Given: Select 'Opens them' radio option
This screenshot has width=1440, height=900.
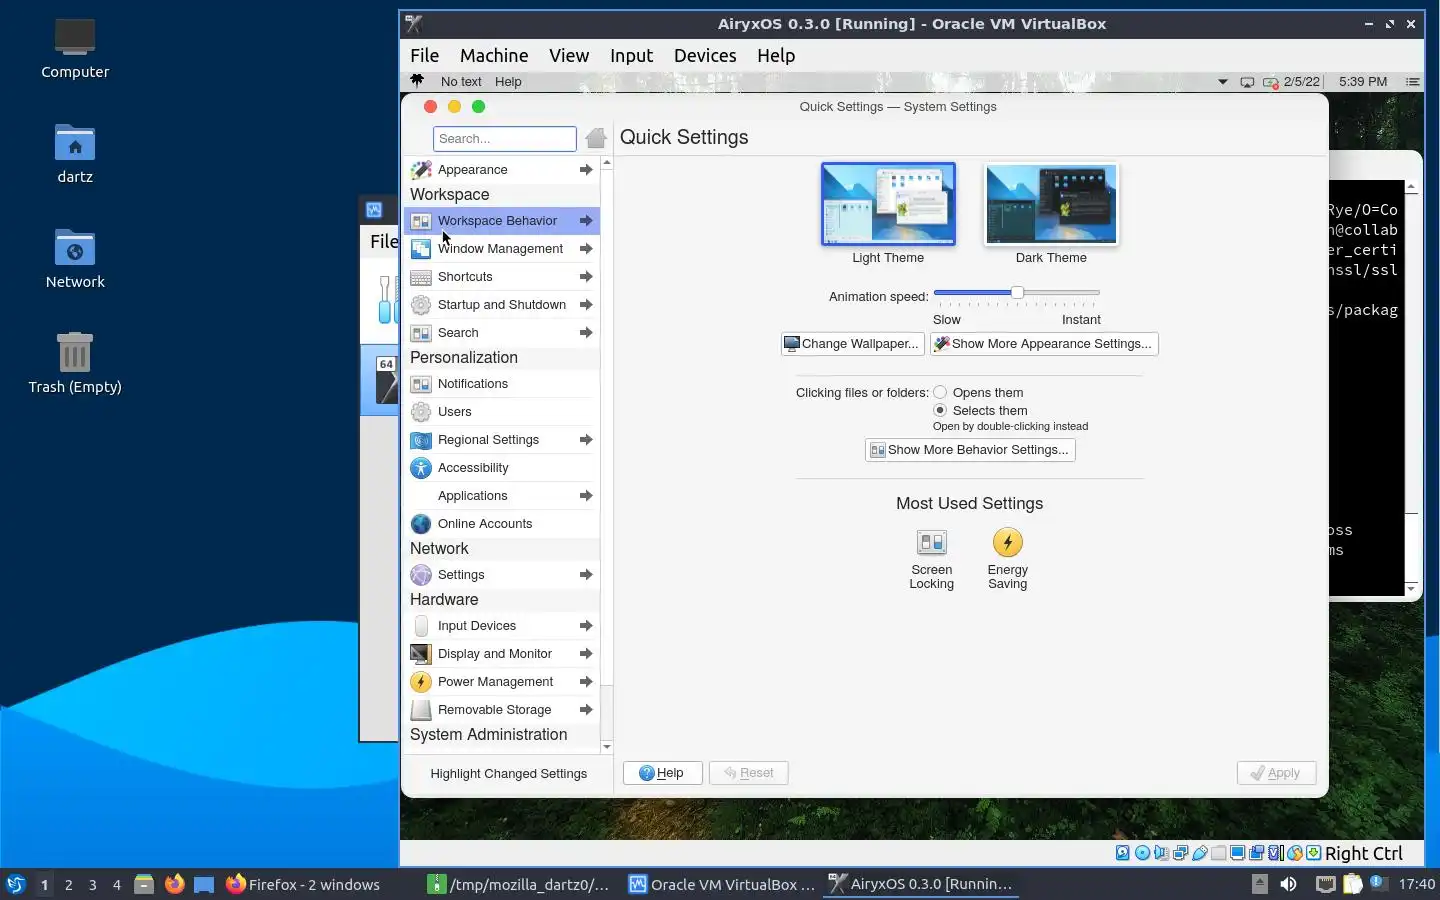Looking at the screenshot, I should pos(940,393).
